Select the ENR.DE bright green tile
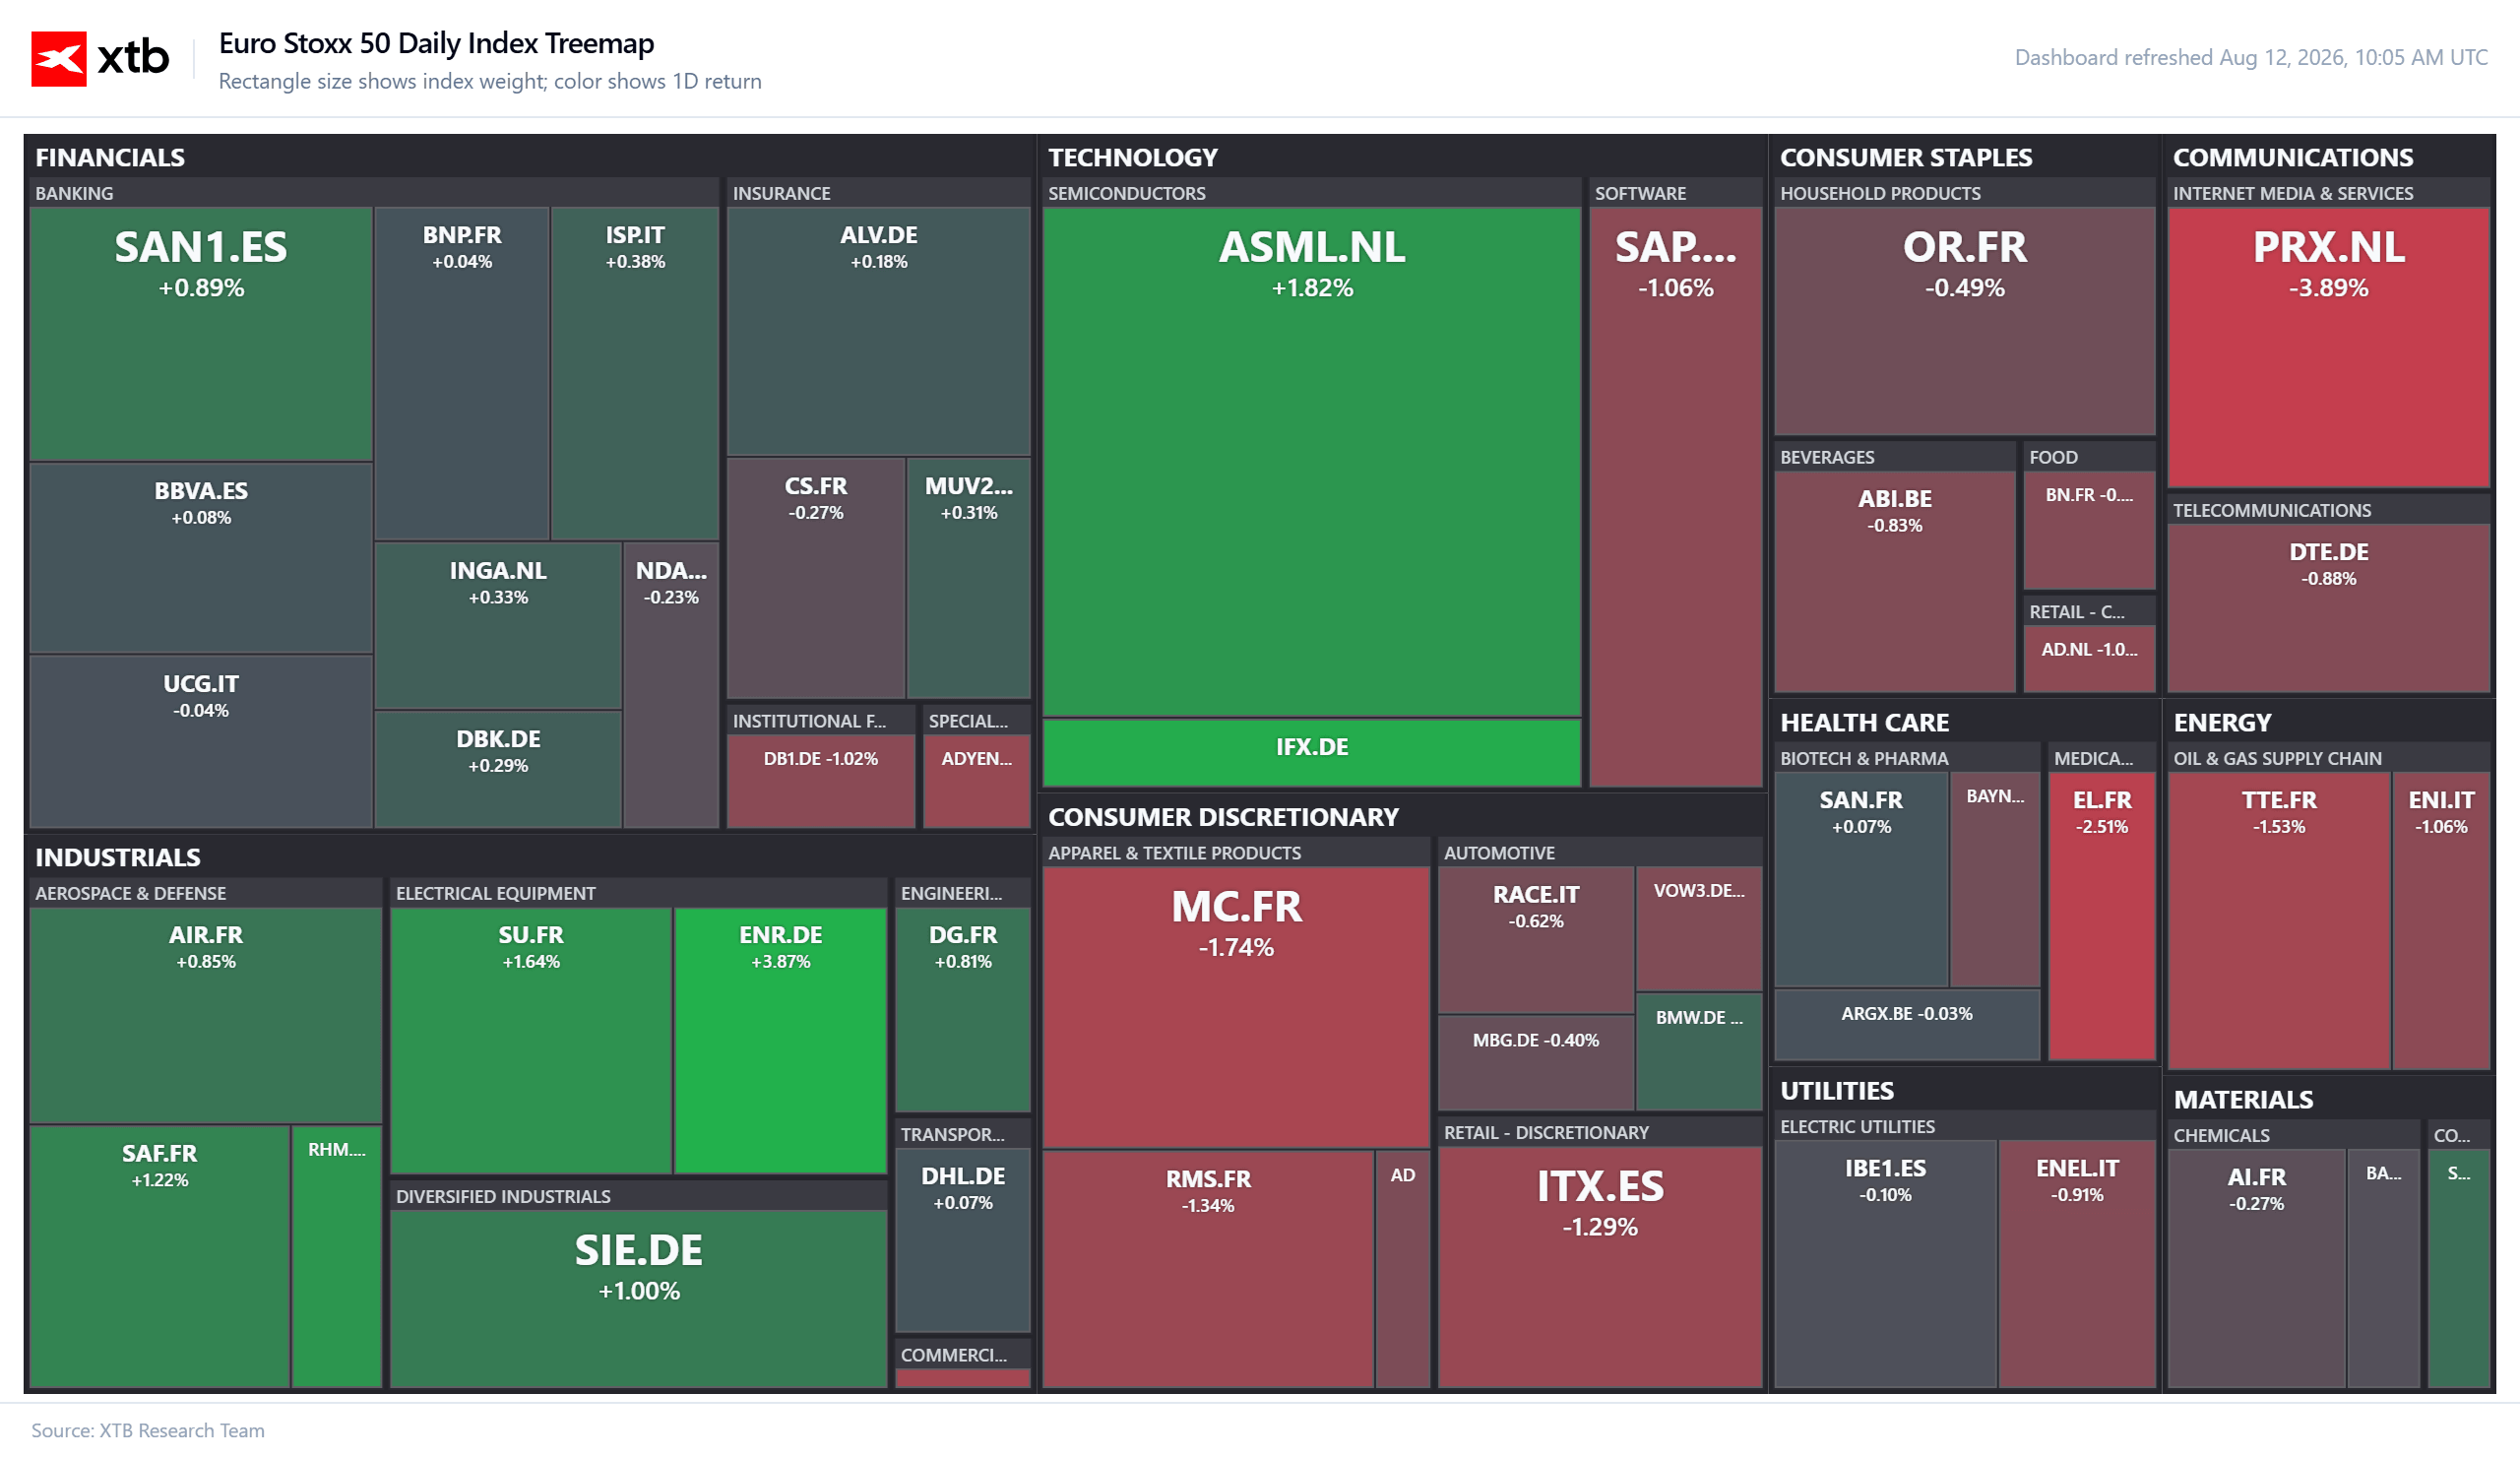Viewport: 2520px width, 1457px height. click(x=780, y=1039)
